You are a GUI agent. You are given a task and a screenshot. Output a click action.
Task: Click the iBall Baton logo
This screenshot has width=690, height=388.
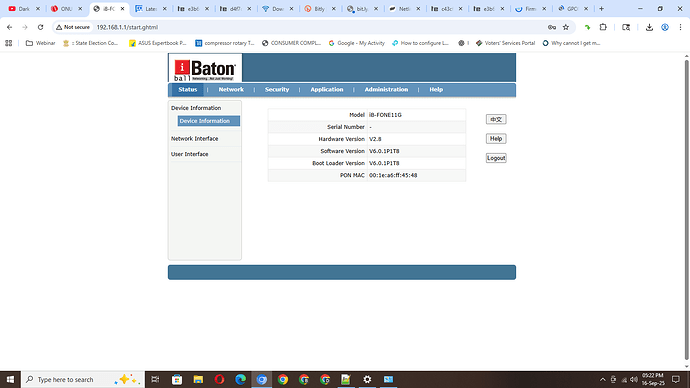pyautogui.click(x=205, y=68)
